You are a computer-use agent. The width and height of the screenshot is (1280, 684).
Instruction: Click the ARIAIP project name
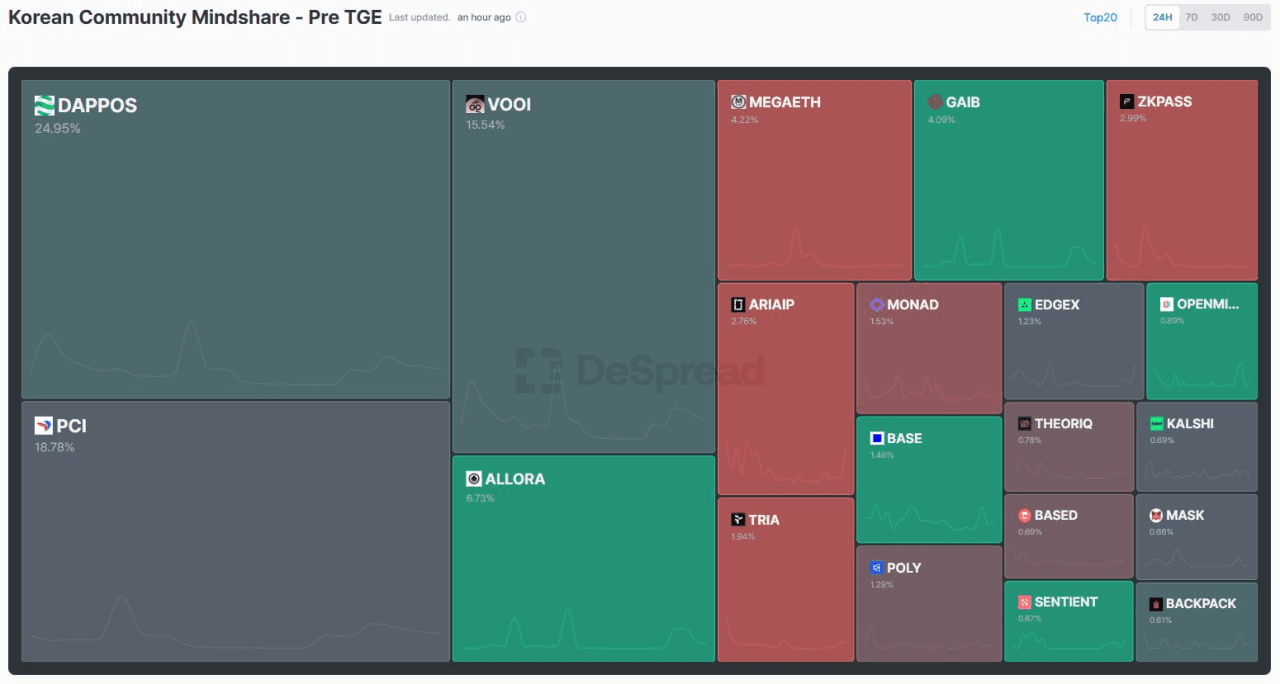click(771, 304)
